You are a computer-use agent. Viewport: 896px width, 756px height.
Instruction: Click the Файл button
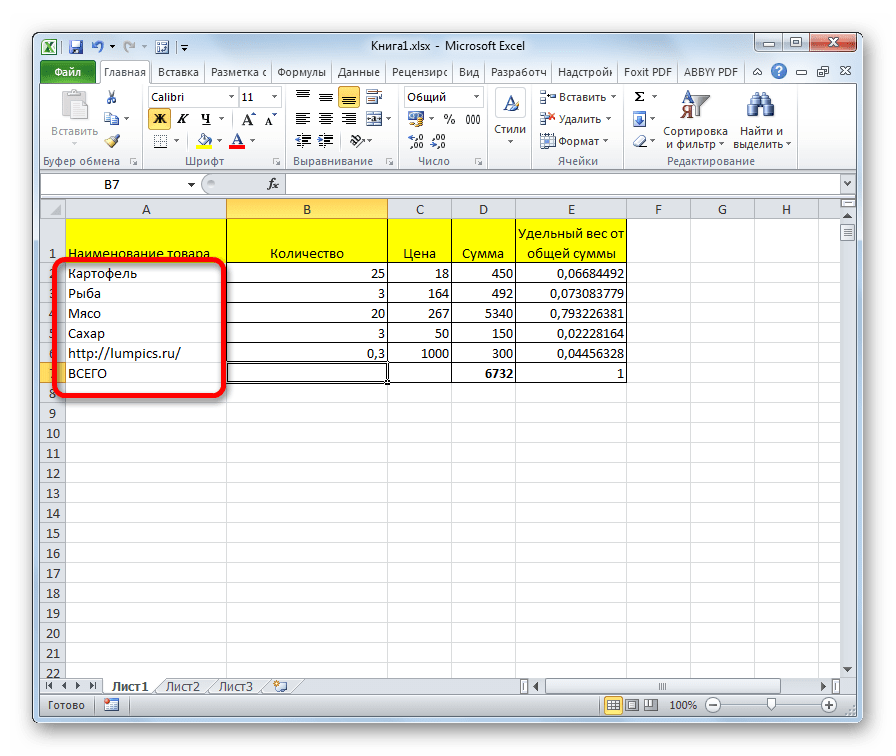click(68, 72)
